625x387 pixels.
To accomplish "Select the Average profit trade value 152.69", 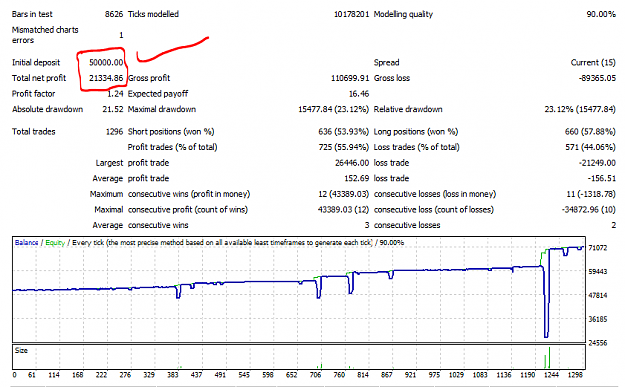I will coord(357,179).
